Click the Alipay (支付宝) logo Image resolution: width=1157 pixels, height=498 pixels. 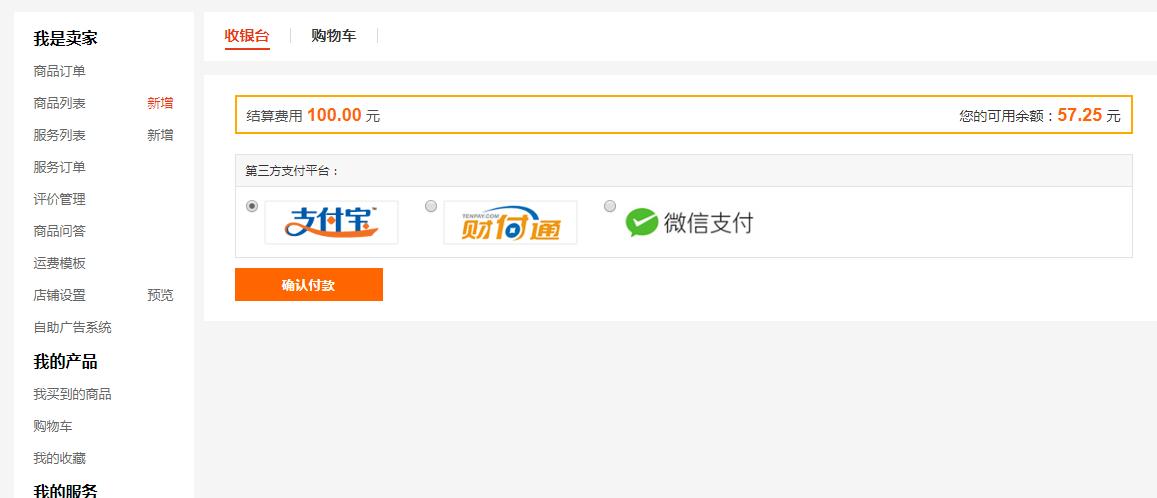331,222
